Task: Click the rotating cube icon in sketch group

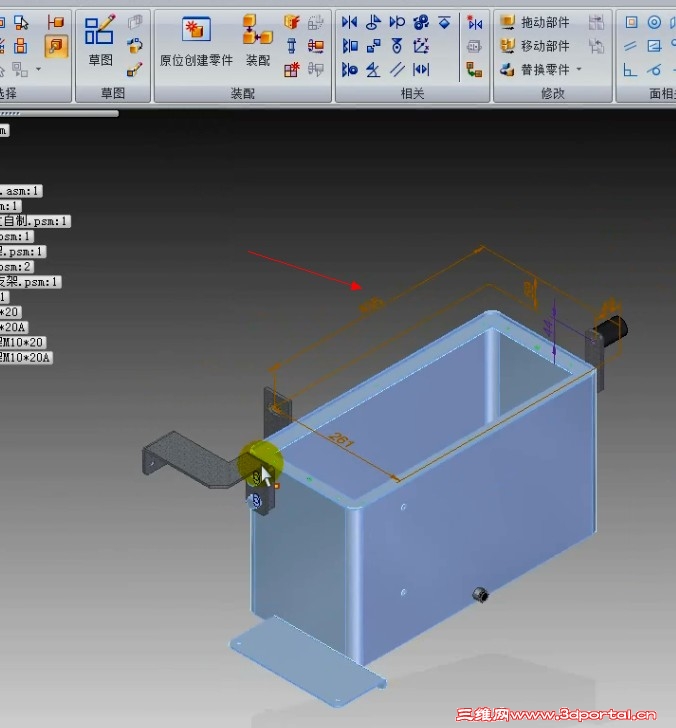Action: click(135, 46)
